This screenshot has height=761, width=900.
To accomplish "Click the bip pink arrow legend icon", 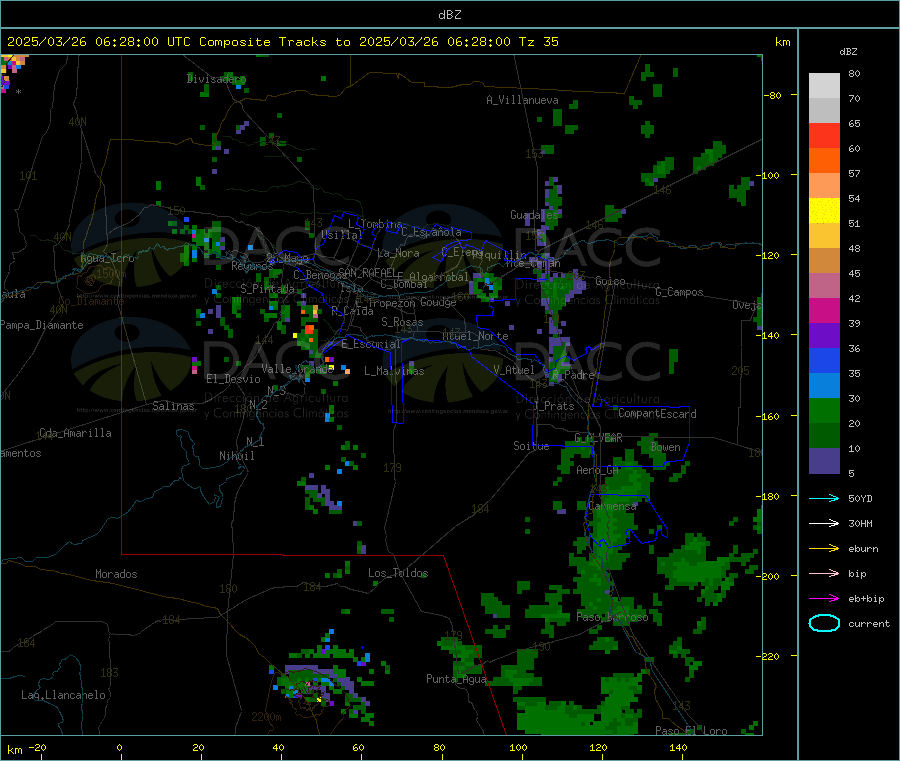I will pyautogui.click(x=824, y=573).
